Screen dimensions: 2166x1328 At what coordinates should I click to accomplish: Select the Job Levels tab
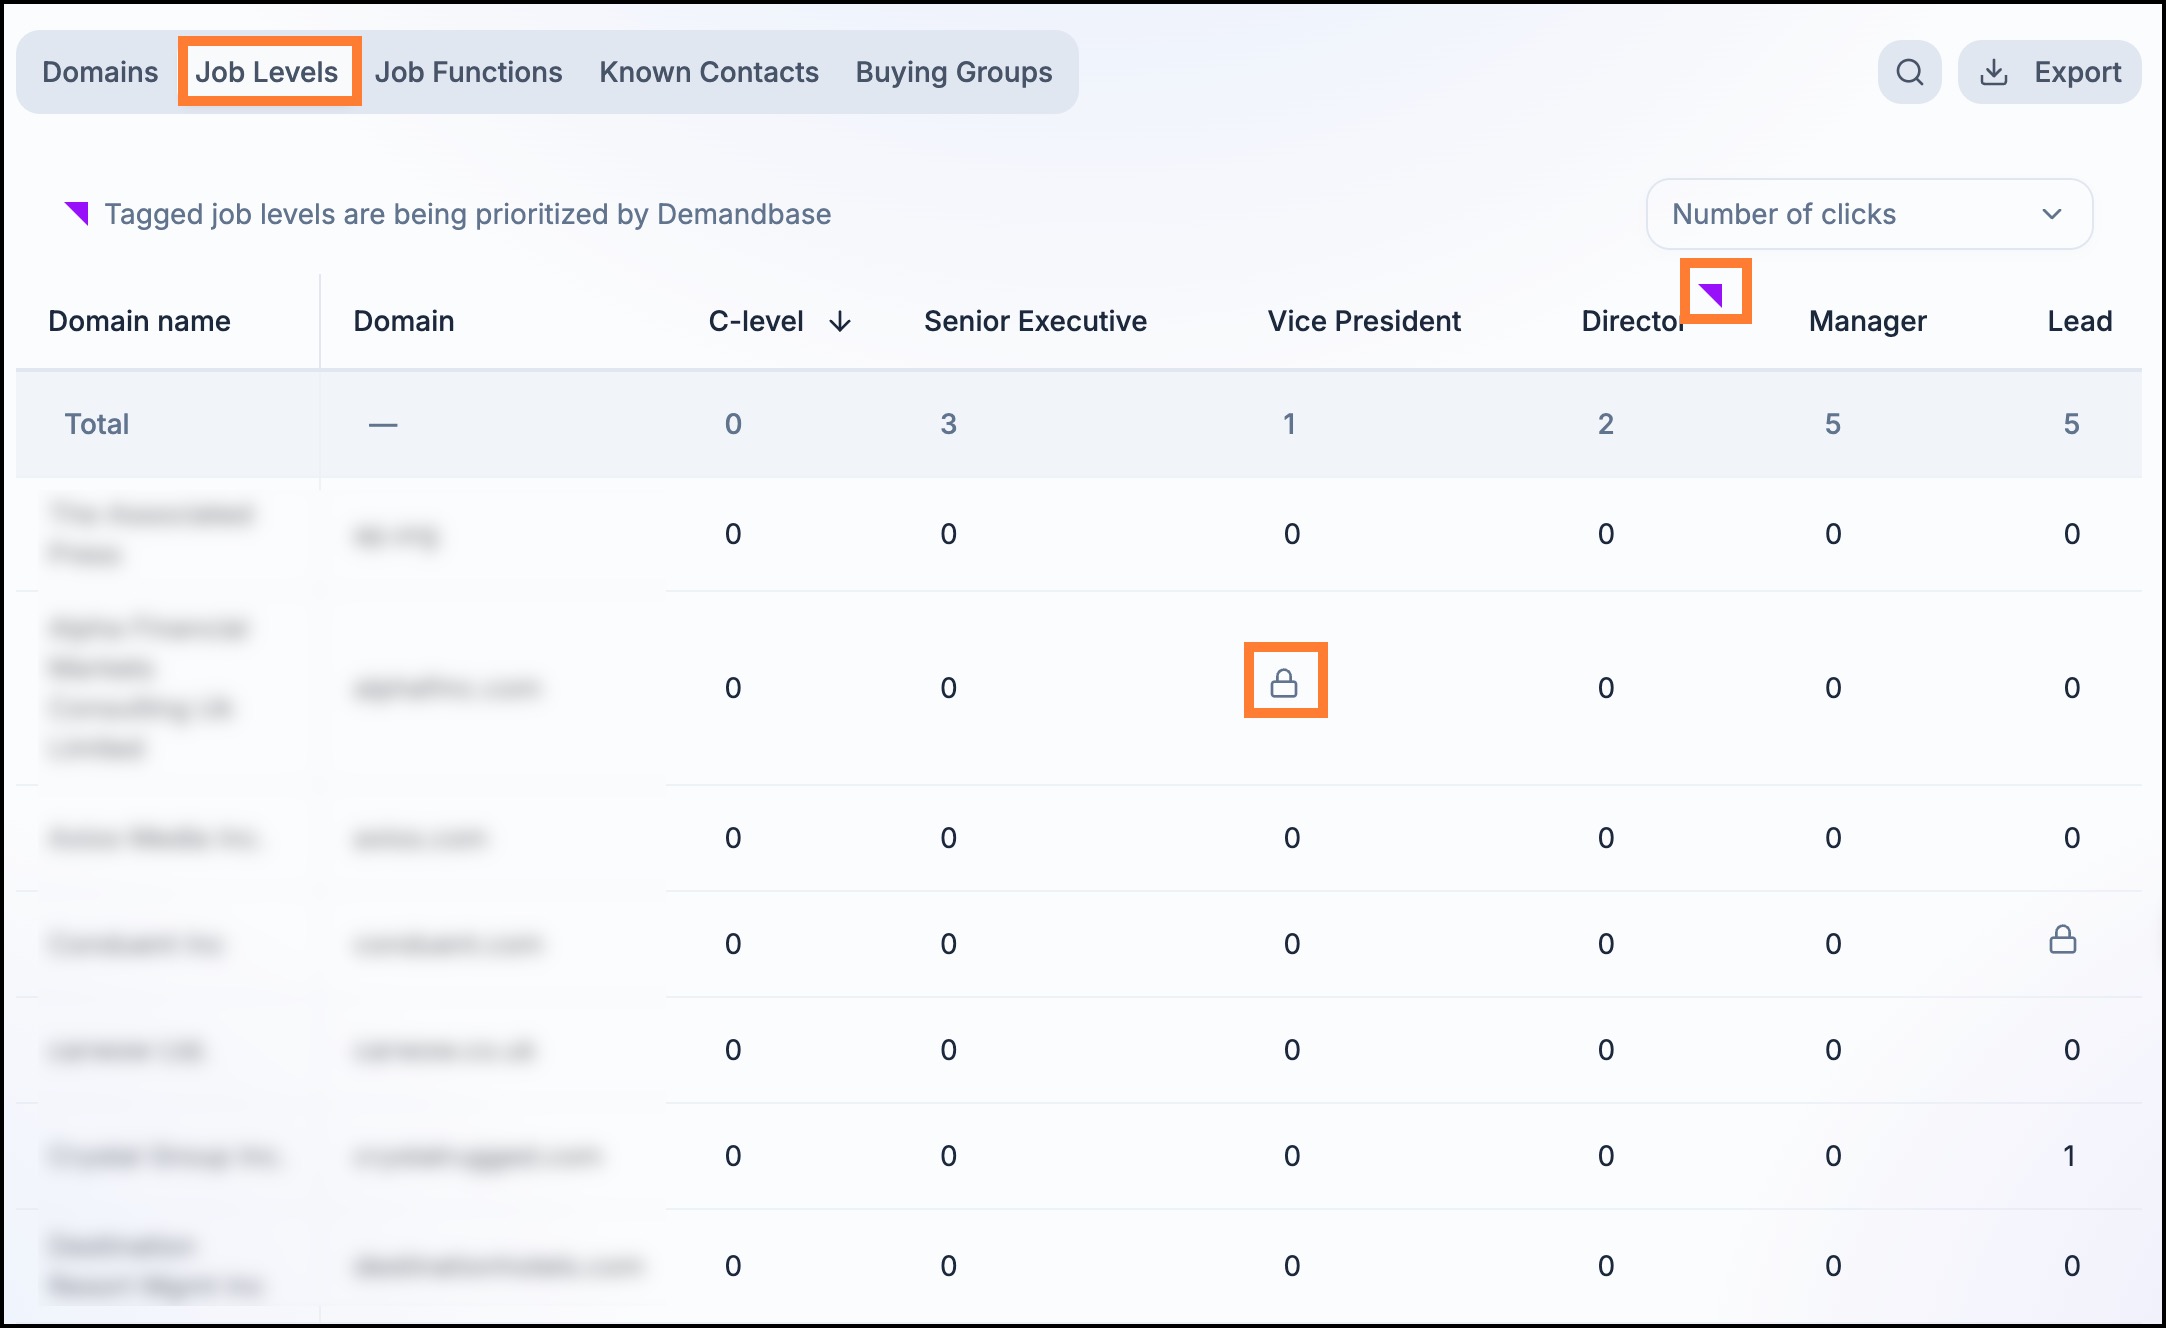(267, 72)
